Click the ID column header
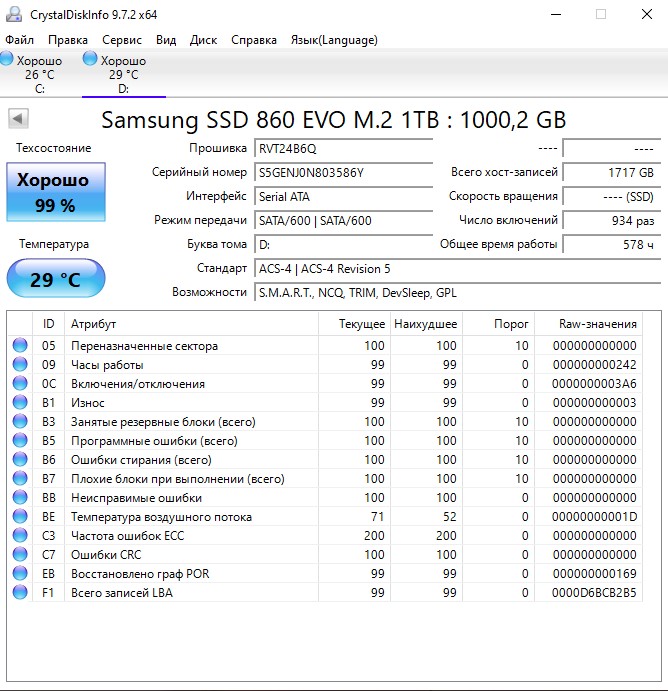The image size is (668, 691). tap(48, 324)
